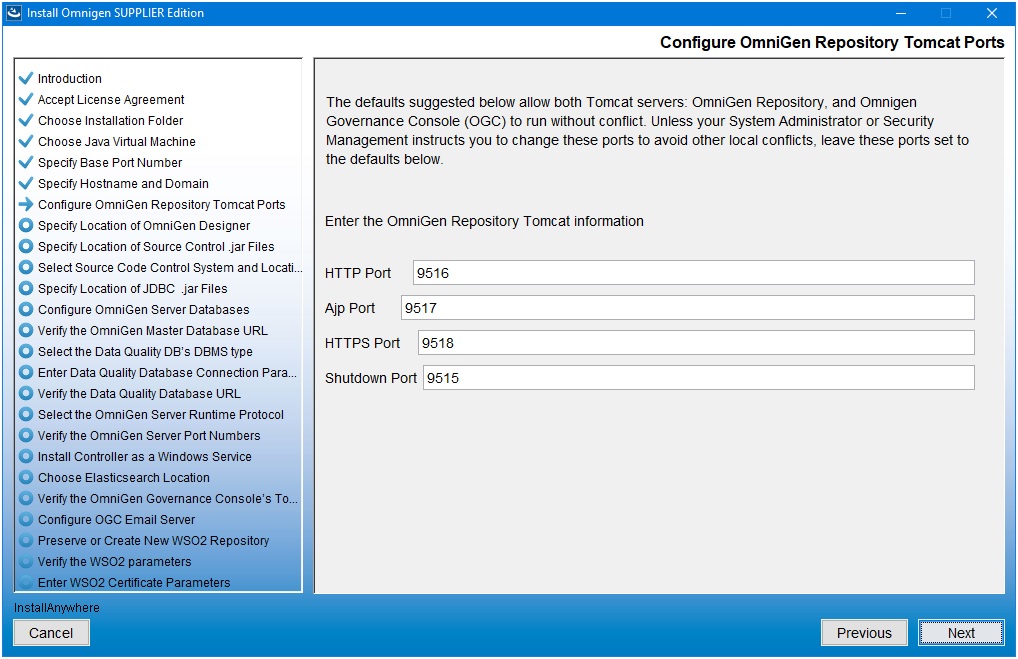Click the Verify the WSO2 parameters label
The height and width of the screenshot is (659, 1018).
coord(114,562)
